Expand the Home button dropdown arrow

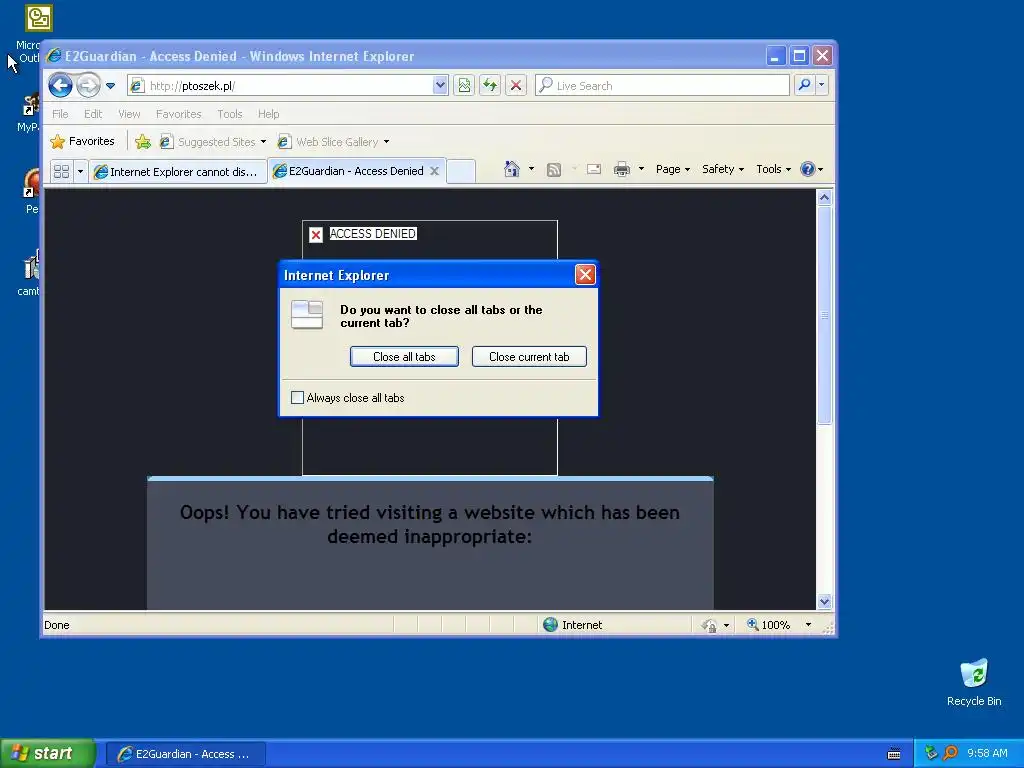tap(532, 169)
